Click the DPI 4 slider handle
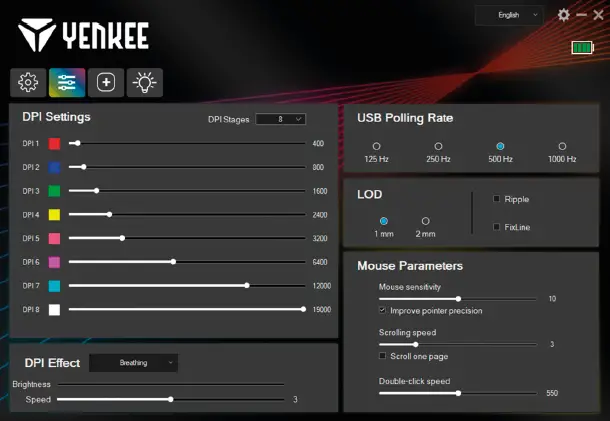The width and height of the screenshot is (610, 421). tap(110, 214)
